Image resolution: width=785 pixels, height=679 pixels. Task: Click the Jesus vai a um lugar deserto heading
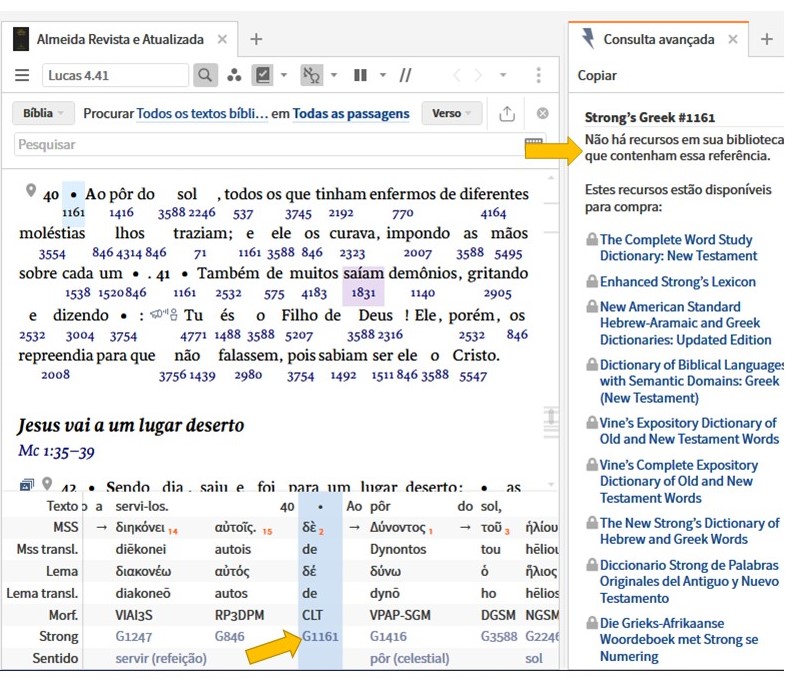coord(131,426)
